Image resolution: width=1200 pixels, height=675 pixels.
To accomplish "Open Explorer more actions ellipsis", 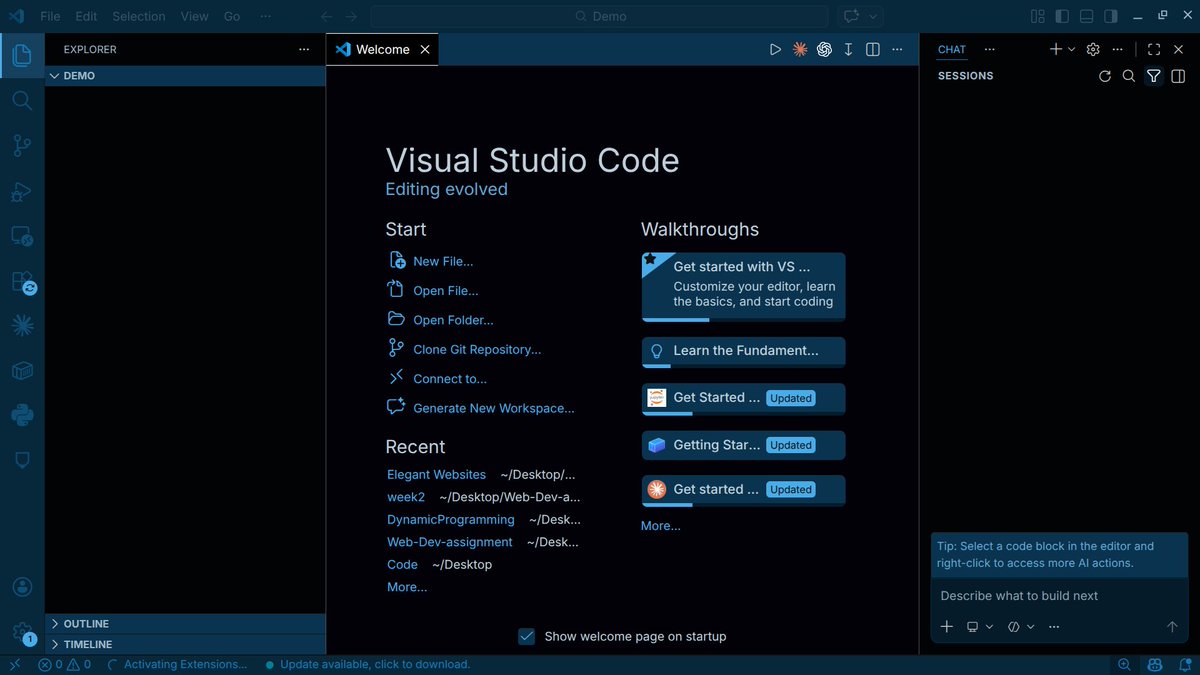I will [304, 49].
